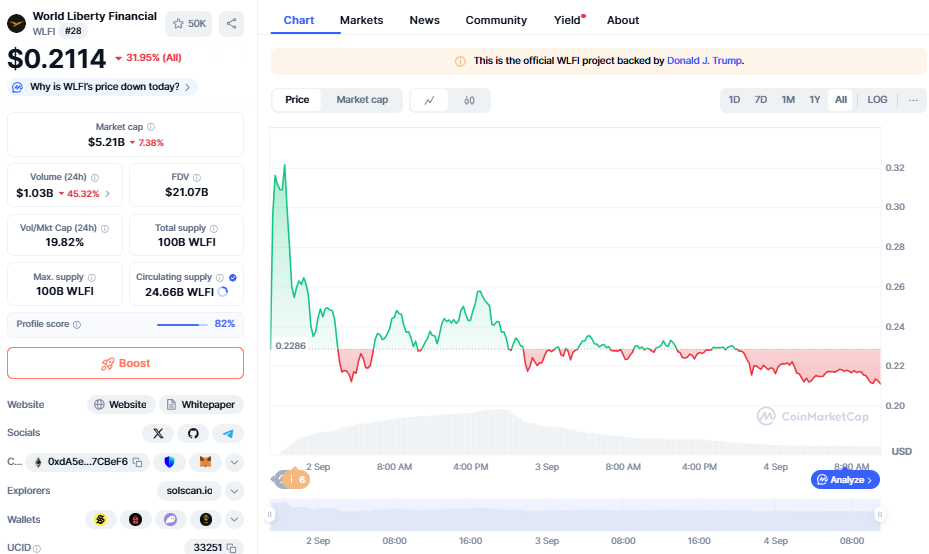Click the #28 rank badge

[73, 31]
